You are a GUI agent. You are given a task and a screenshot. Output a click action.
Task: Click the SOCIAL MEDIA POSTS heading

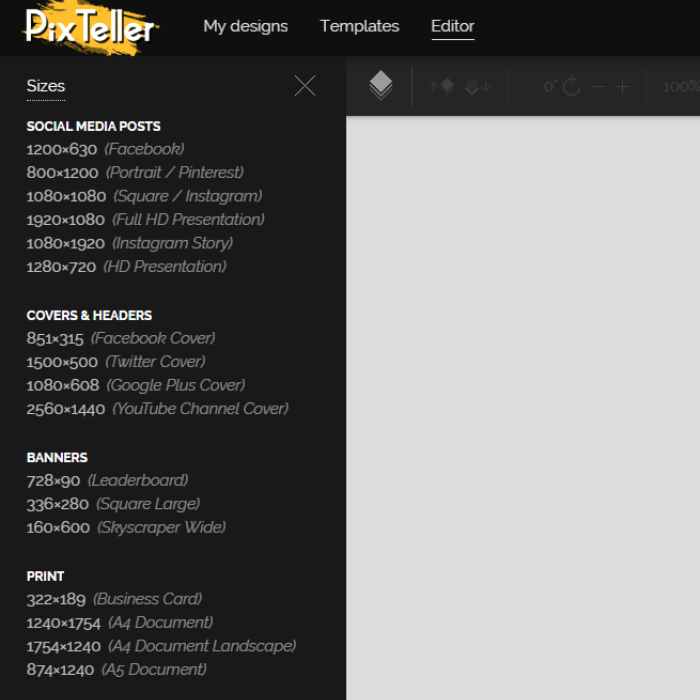click(93, 126)
